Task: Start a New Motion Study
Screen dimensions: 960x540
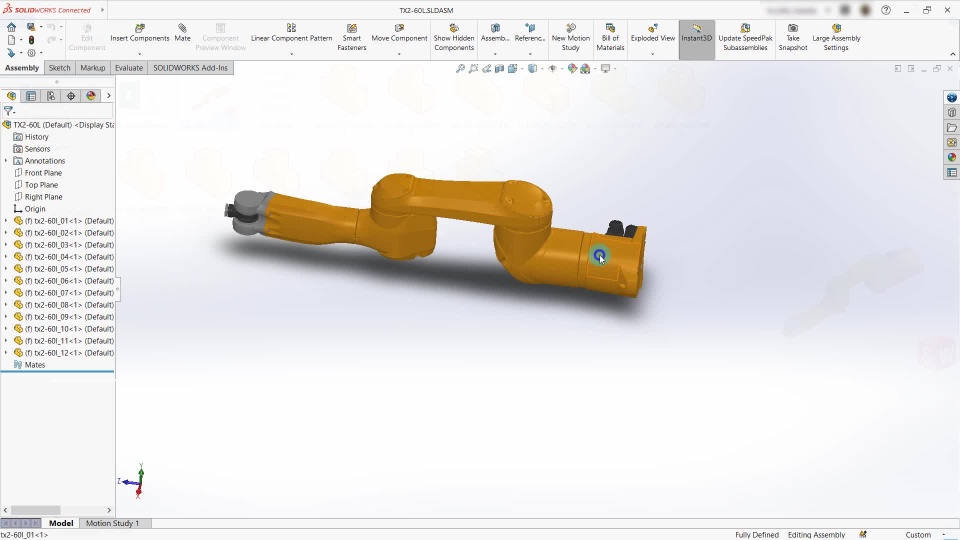Action: [x=571, y=37]
